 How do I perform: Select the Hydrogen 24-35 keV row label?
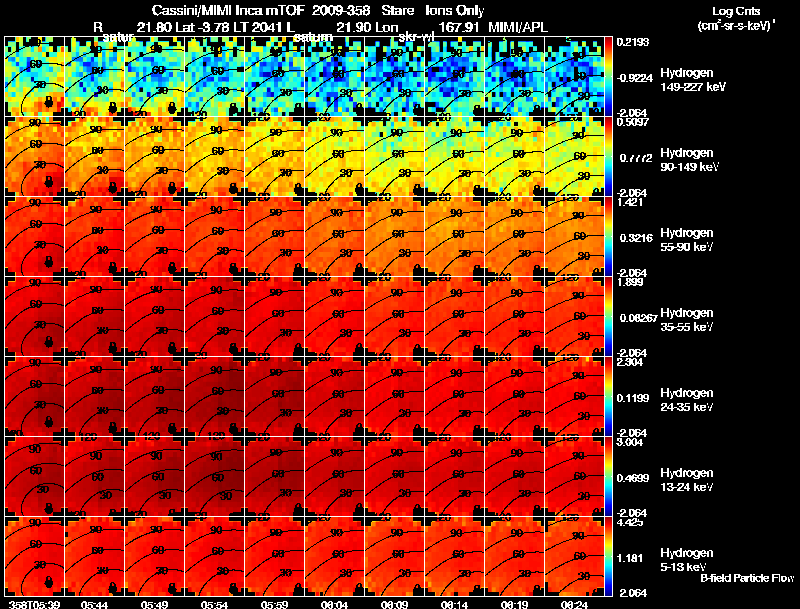687,400
